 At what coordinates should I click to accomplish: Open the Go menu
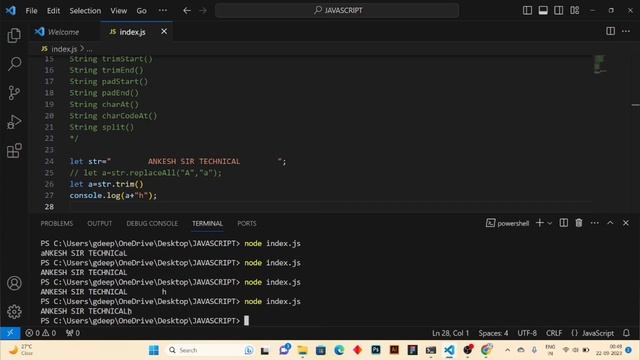pyautogui.click(x=141, y=11)
